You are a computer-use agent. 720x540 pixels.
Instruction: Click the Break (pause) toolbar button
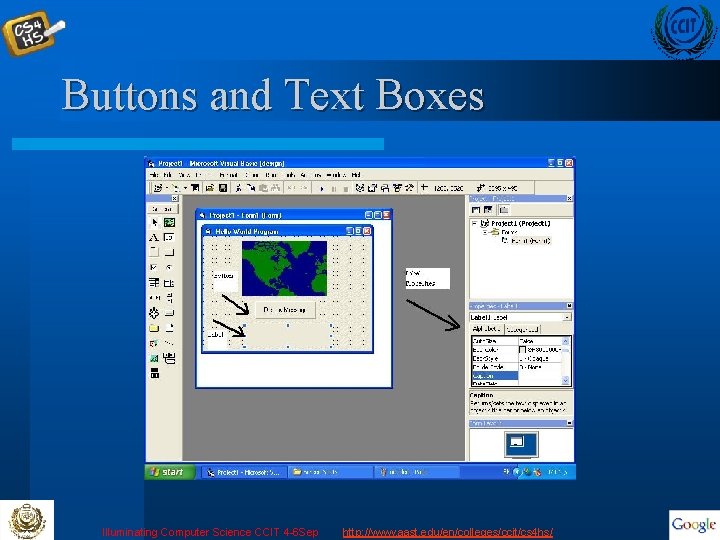[x=334, y=188]
